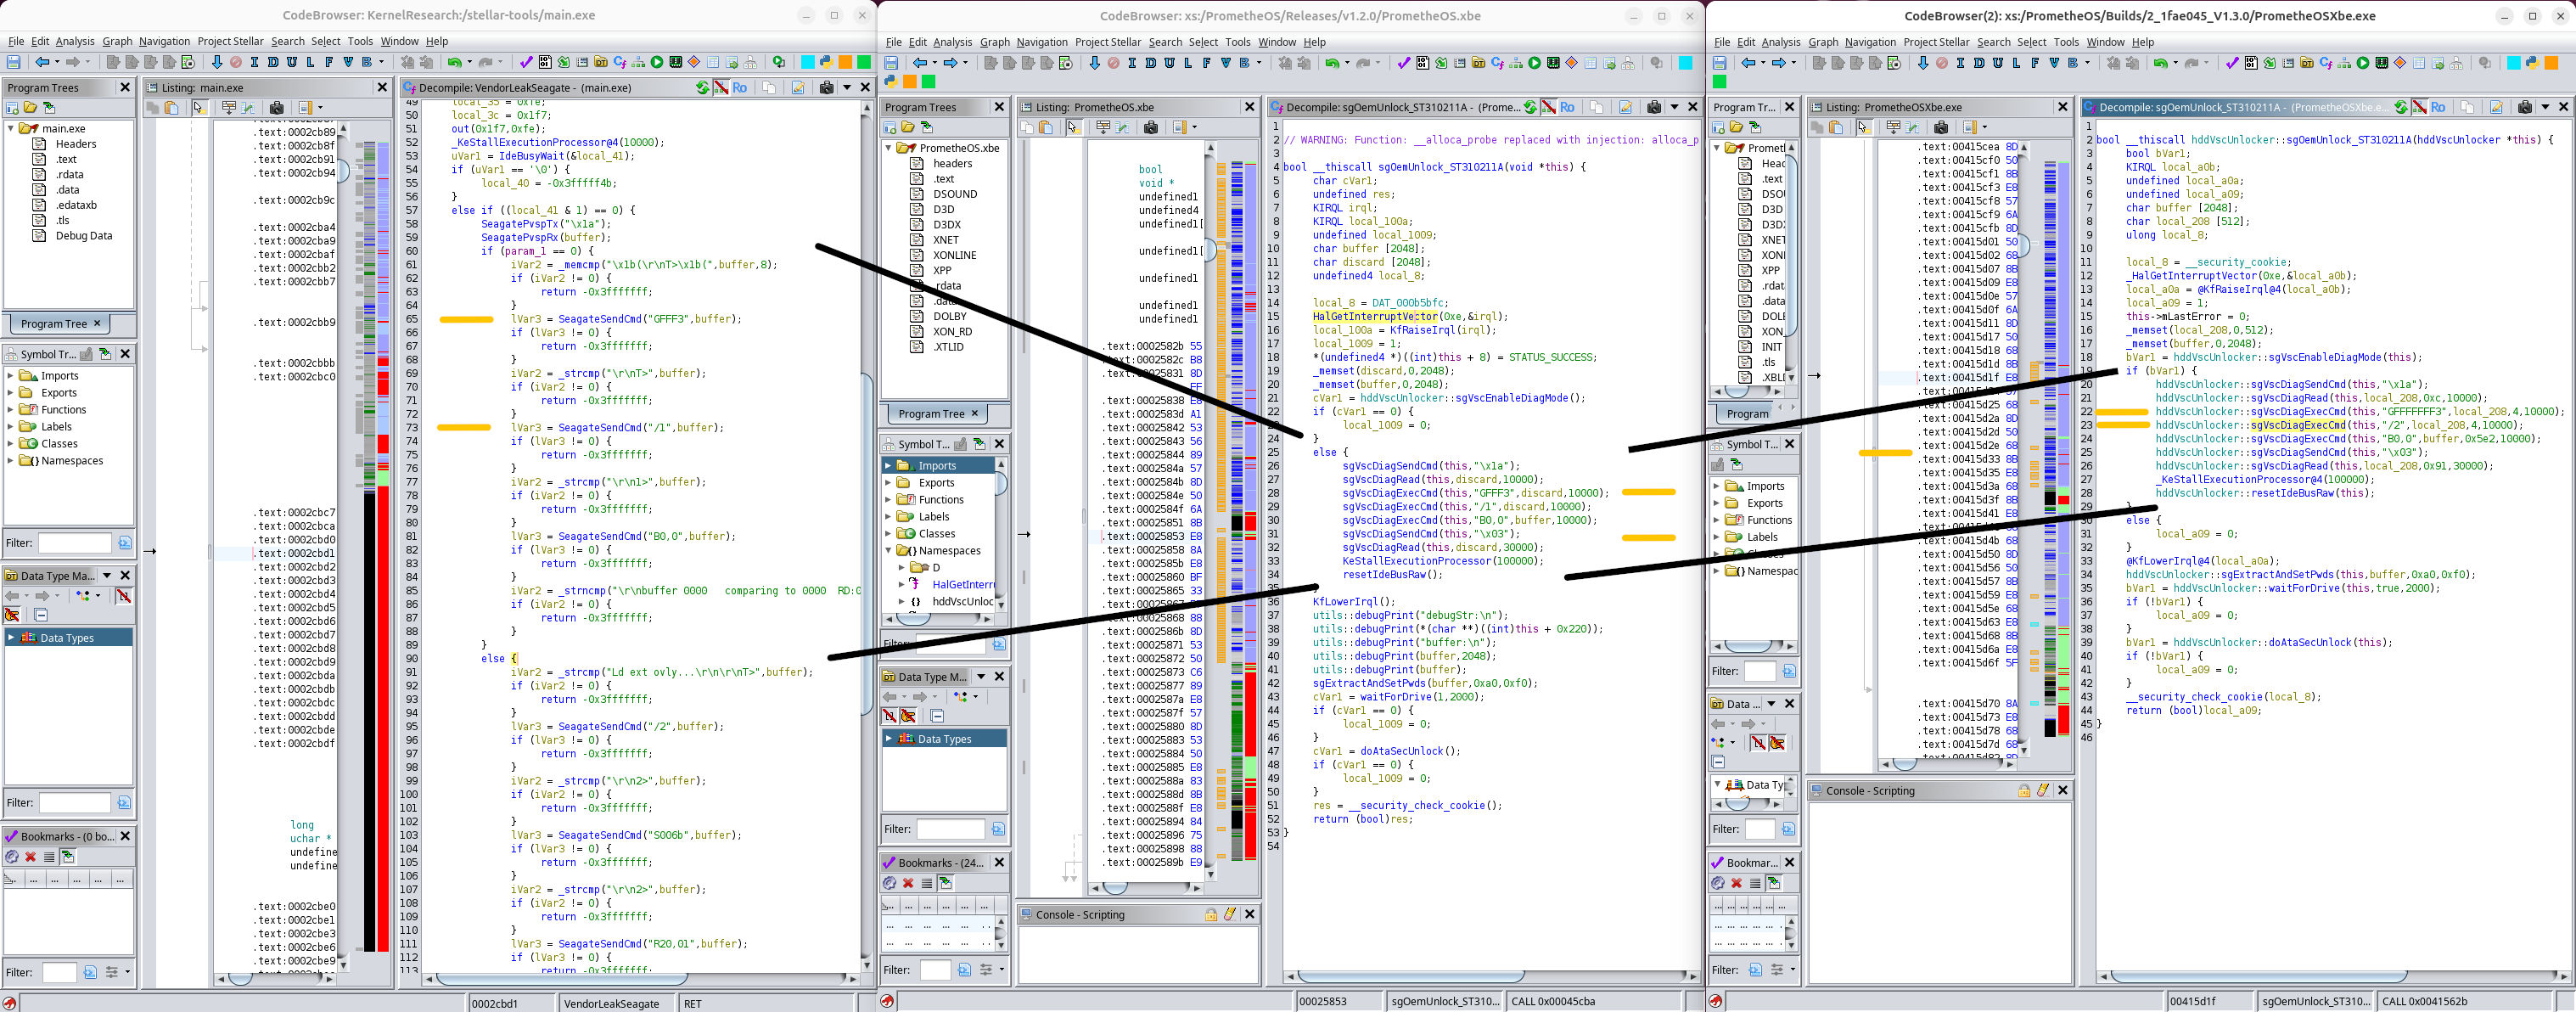Open Search menu in PrometheOSXbe.exe window
Viewport: 2576px width, 1012px height.
(x=1993, y=42)
